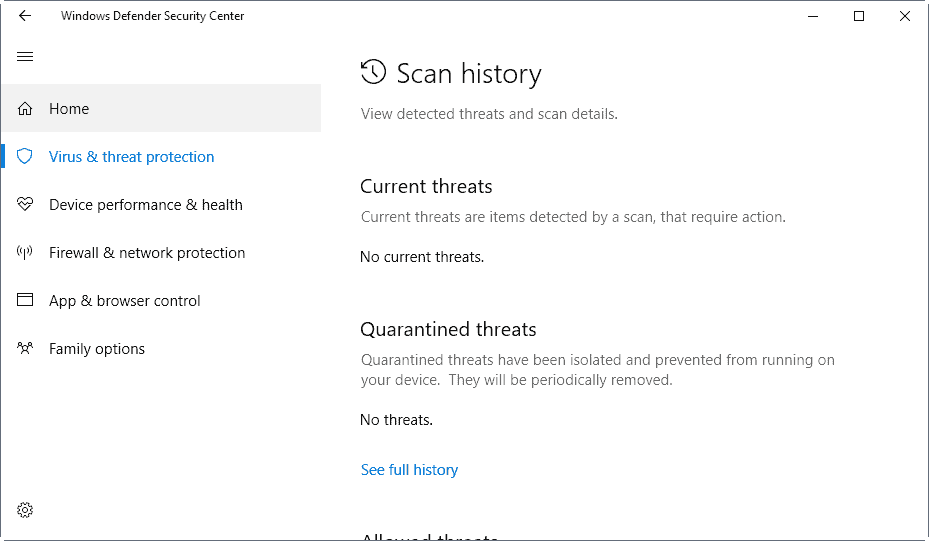Open Device performance & health

coord(161,204)
